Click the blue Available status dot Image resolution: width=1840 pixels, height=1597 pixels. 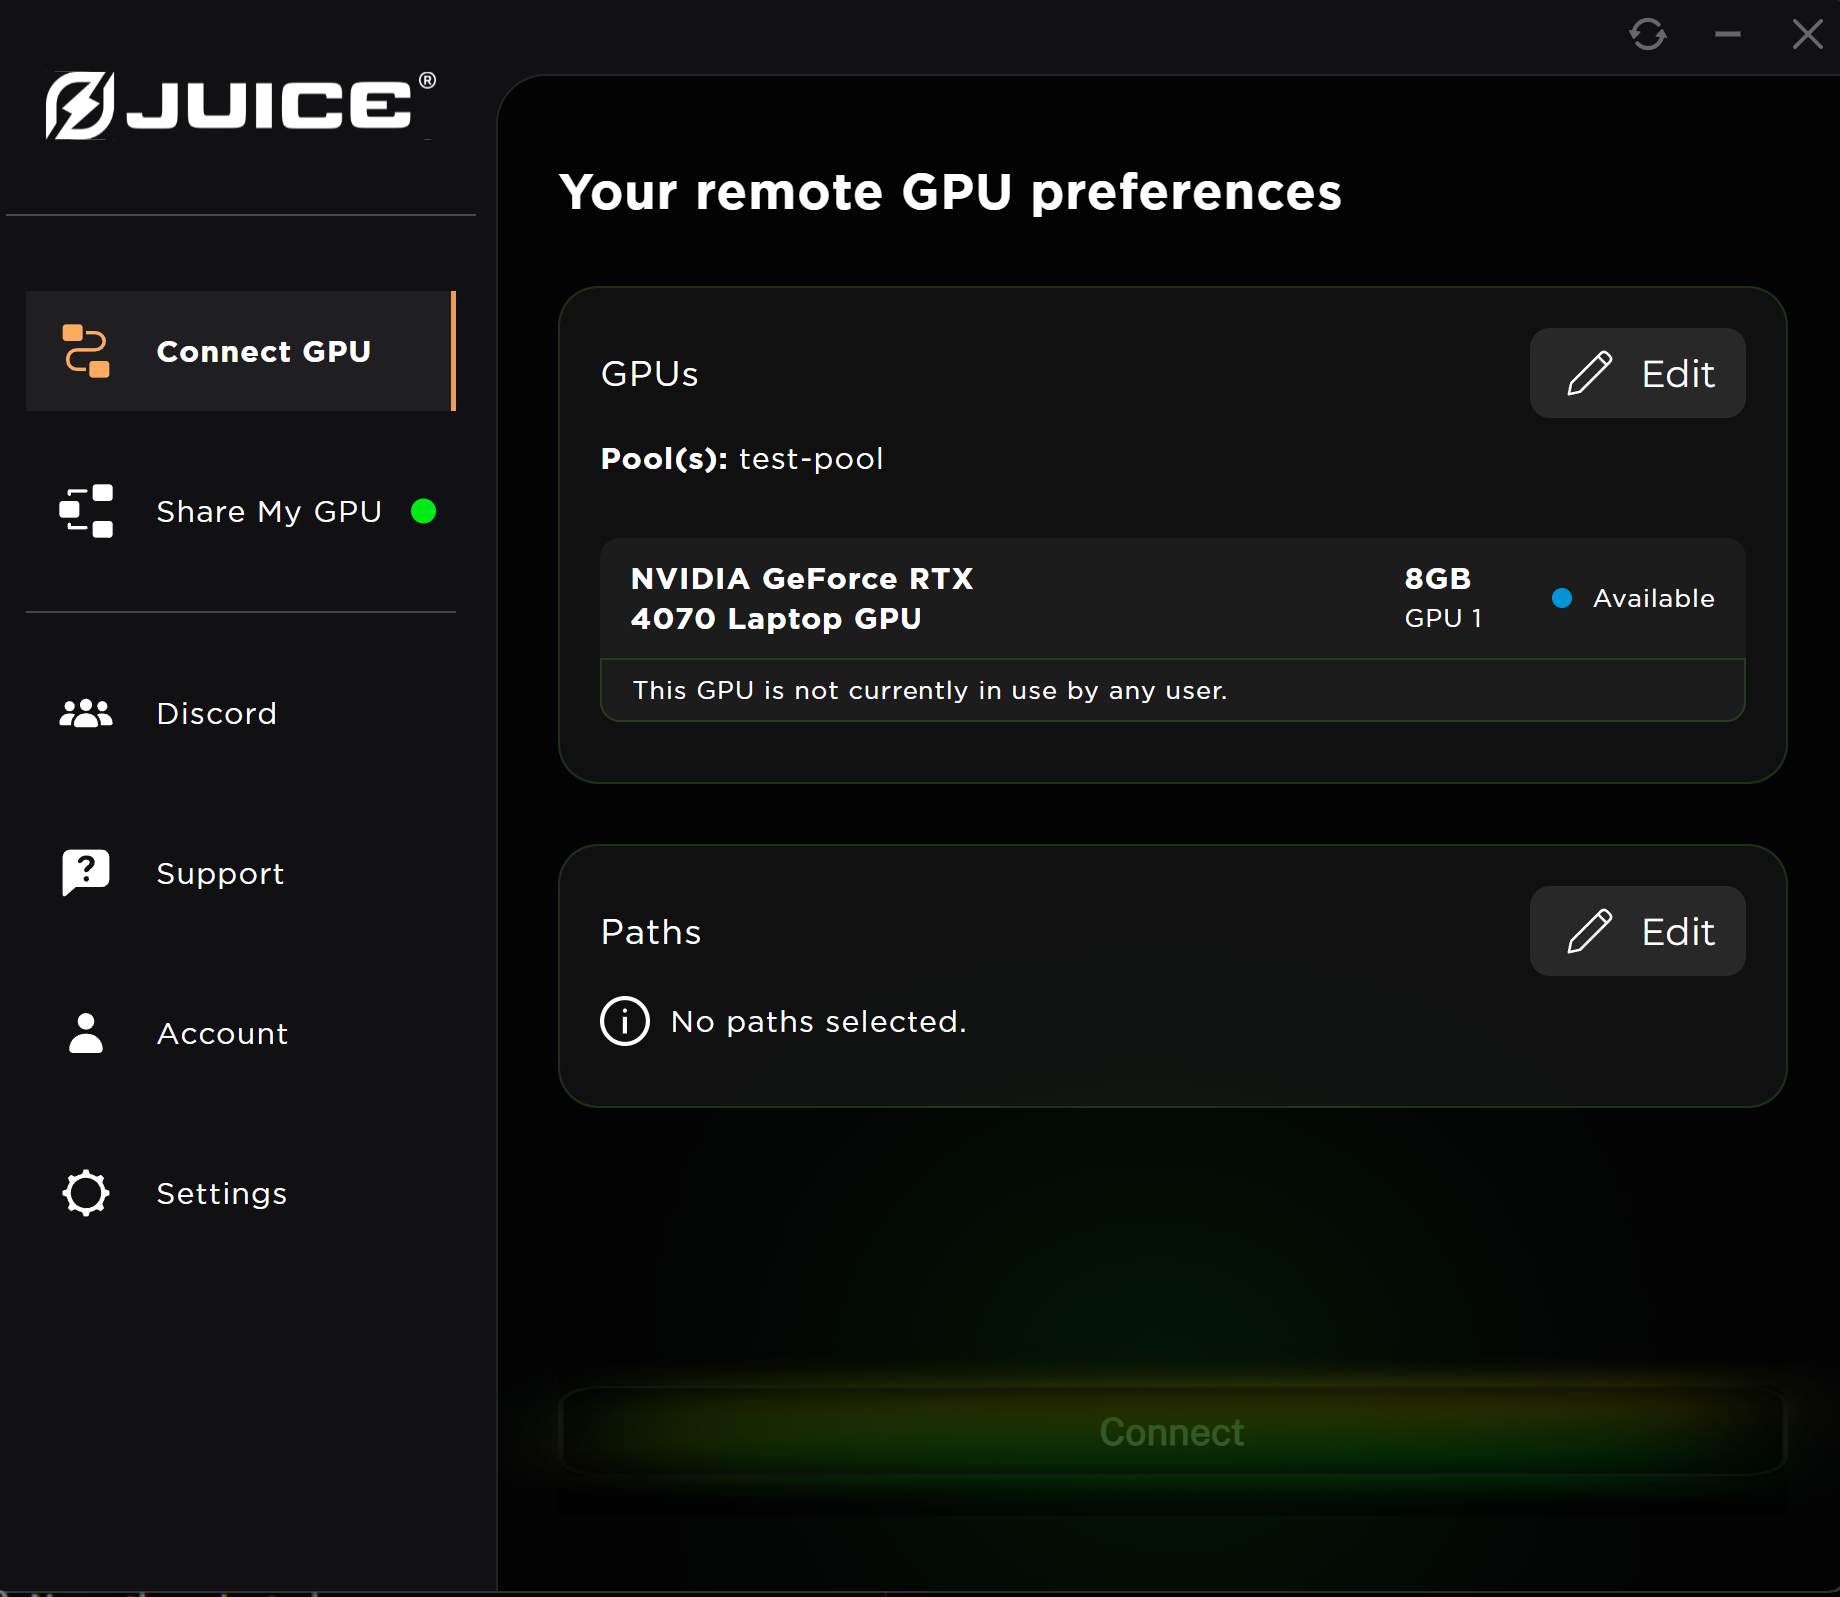[1562, 598]
